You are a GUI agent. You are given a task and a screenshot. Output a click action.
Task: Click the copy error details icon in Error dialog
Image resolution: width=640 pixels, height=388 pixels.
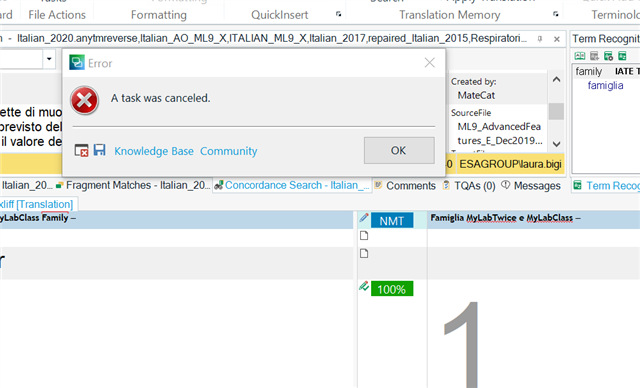tap(81, 151)
